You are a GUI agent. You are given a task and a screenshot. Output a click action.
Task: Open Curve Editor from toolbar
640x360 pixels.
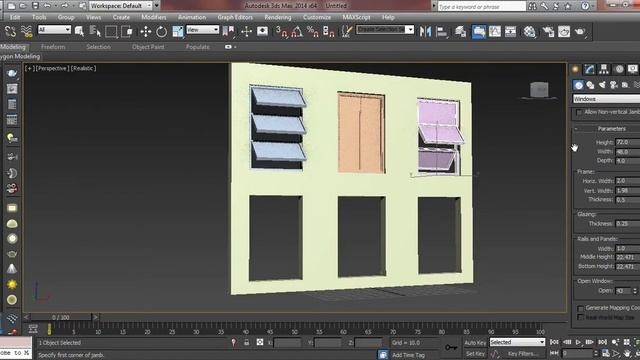[x=495, y=31]
